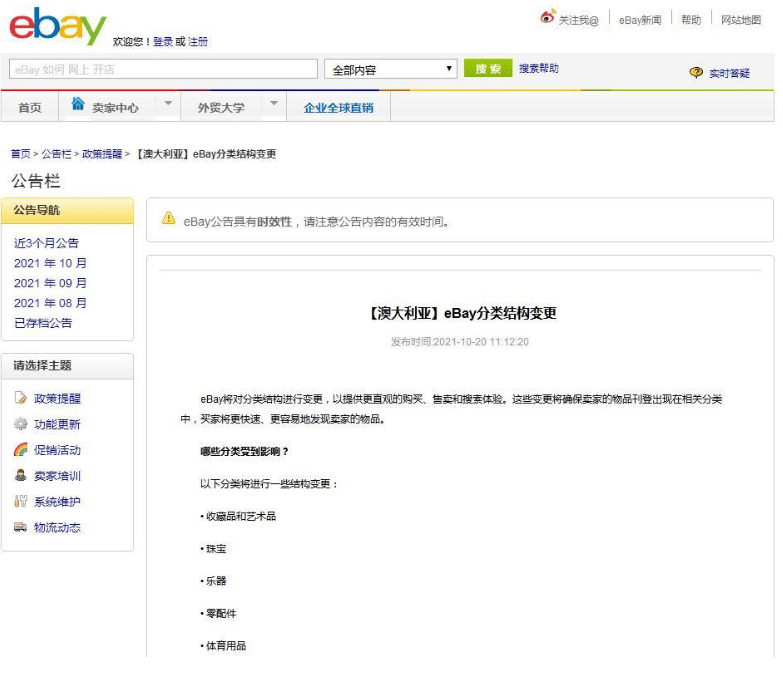783x683 pixels.
Task: Click 首页 in the breadcrumb
Action: pyautogui.click(x=20, y=154)
